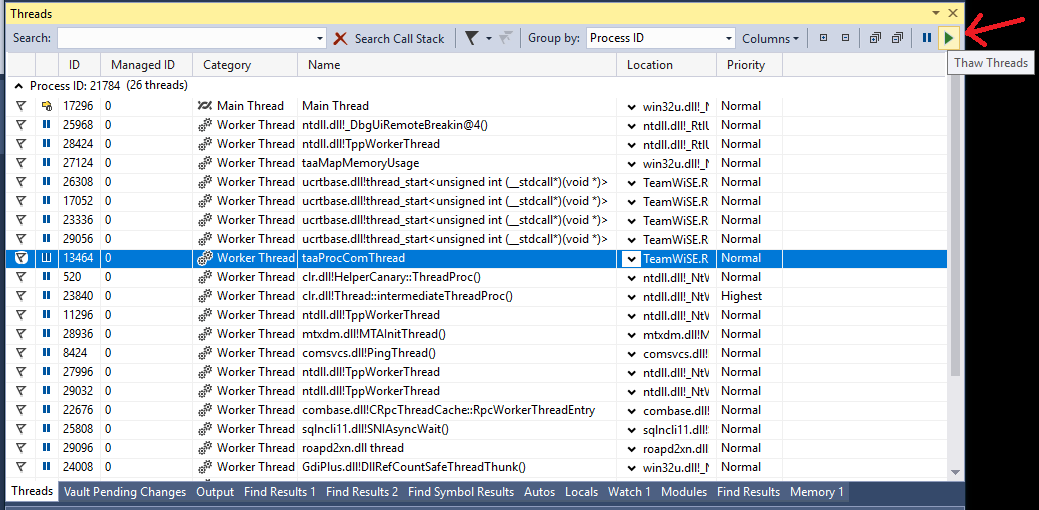
Task: Select the Highest priority cell
Action: (x=741, y=296)
